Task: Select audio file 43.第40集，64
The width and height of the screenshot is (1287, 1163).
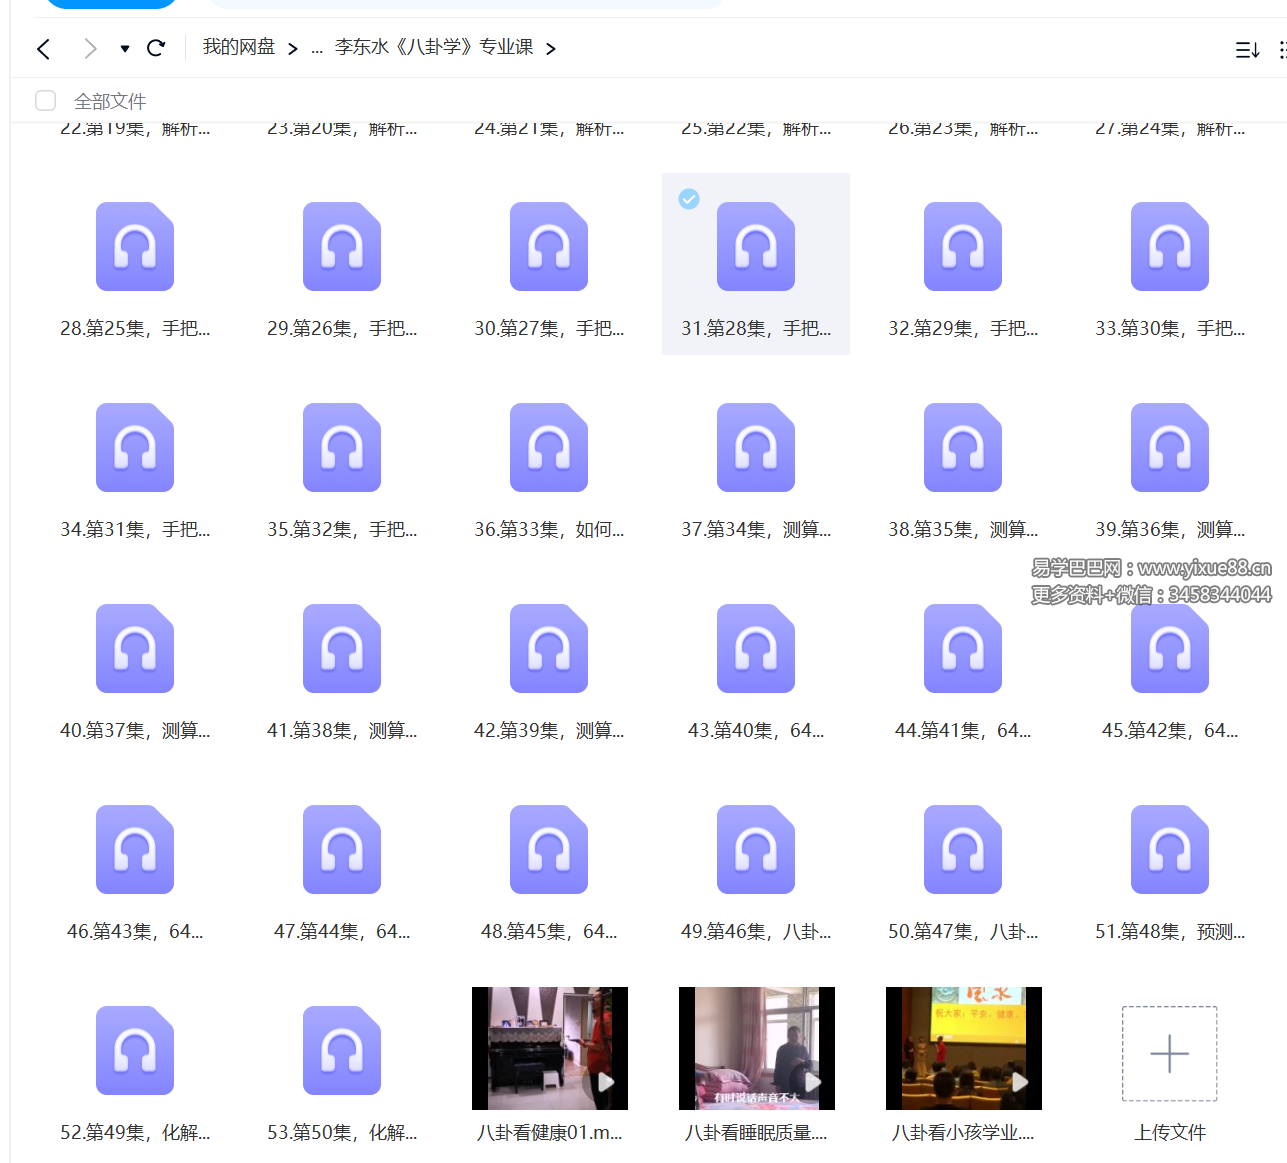Action: (756, 649)
